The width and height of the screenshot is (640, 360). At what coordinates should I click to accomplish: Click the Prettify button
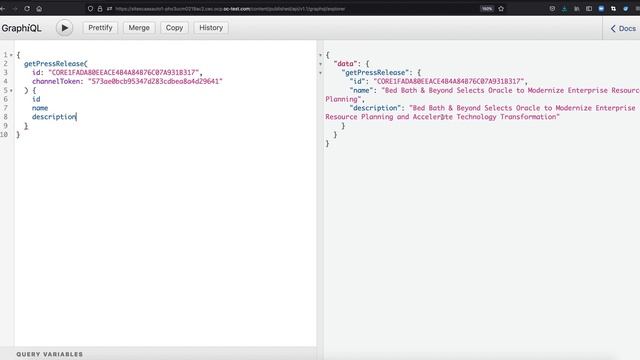tap(100, 28)
